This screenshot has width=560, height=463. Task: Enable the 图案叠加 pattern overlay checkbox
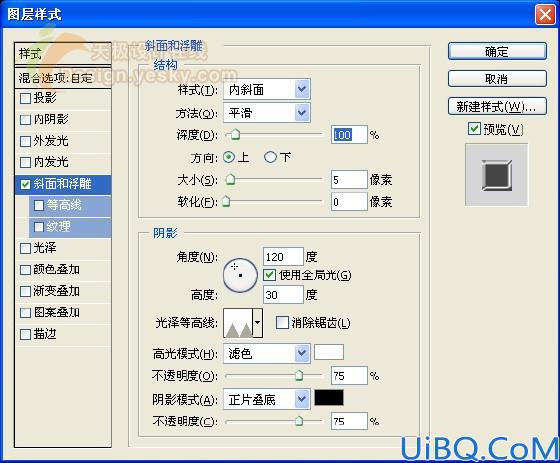(x=25, y=313)
